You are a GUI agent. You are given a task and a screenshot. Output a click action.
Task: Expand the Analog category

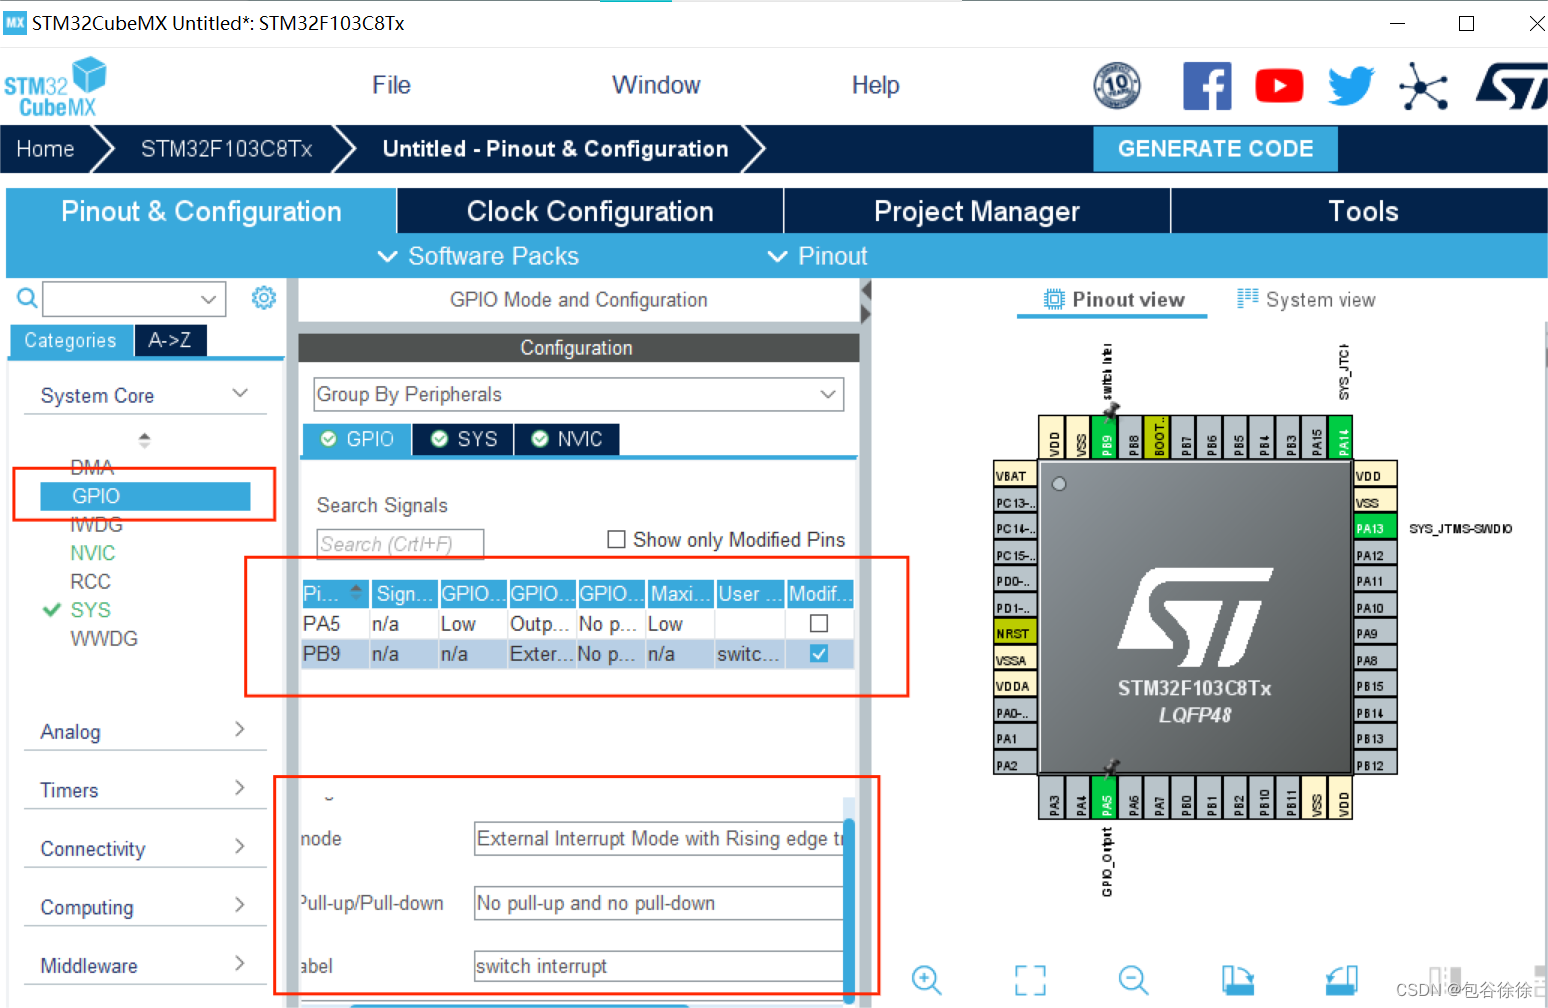tap(240, 730)
